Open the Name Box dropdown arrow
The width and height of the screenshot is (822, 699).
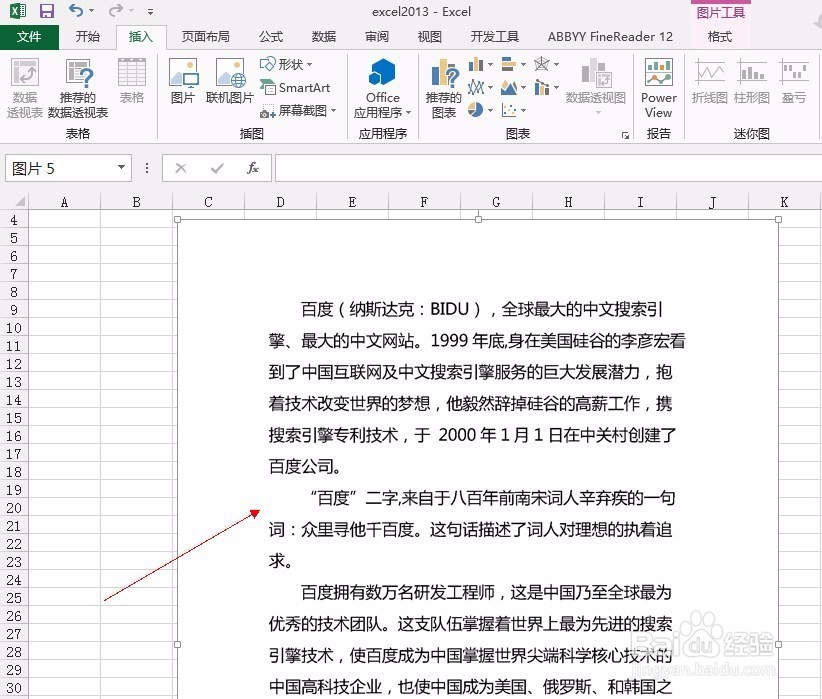point(122,168)
